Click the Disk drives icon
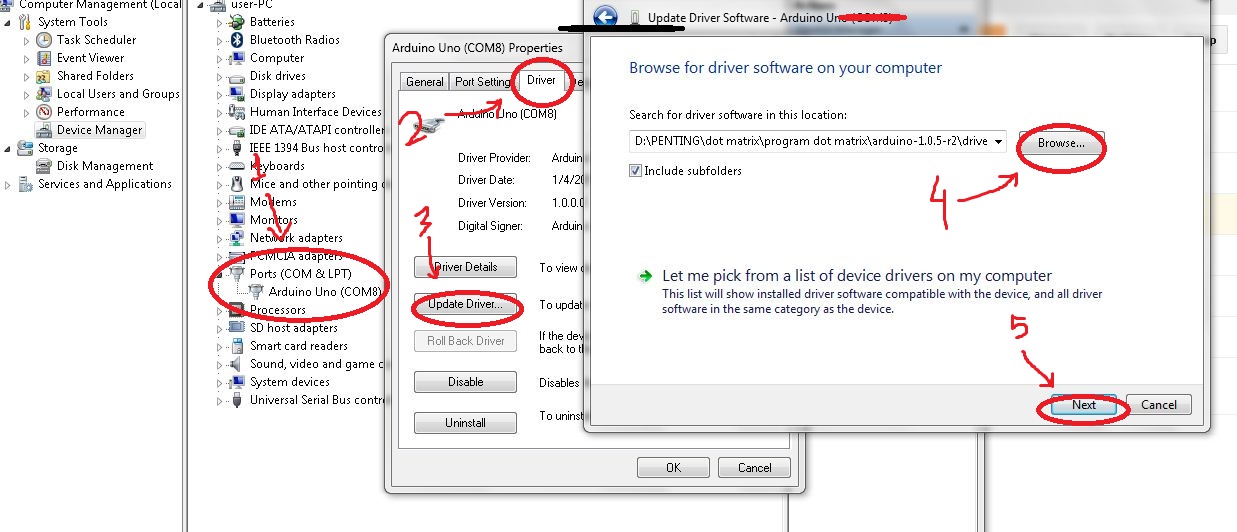The height and width of the screenshot is (532, 1237). click(237, 76)
